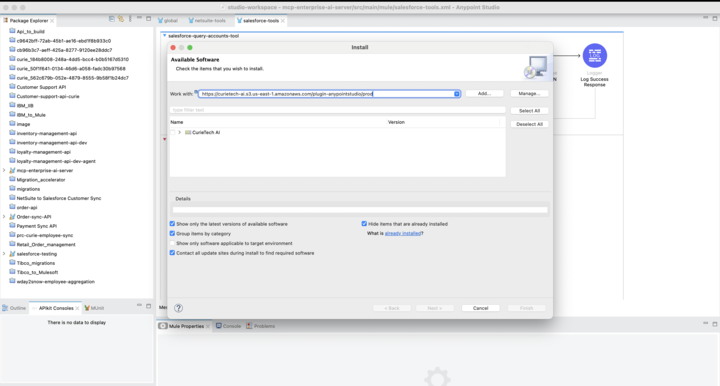Click the Order-sync-API project icon

click(x=12, y=217)
